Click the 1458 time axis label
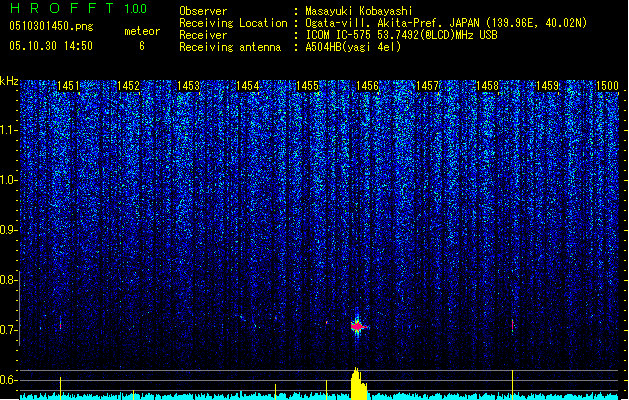Screen dimensions: 629x400 pos(487,86)
